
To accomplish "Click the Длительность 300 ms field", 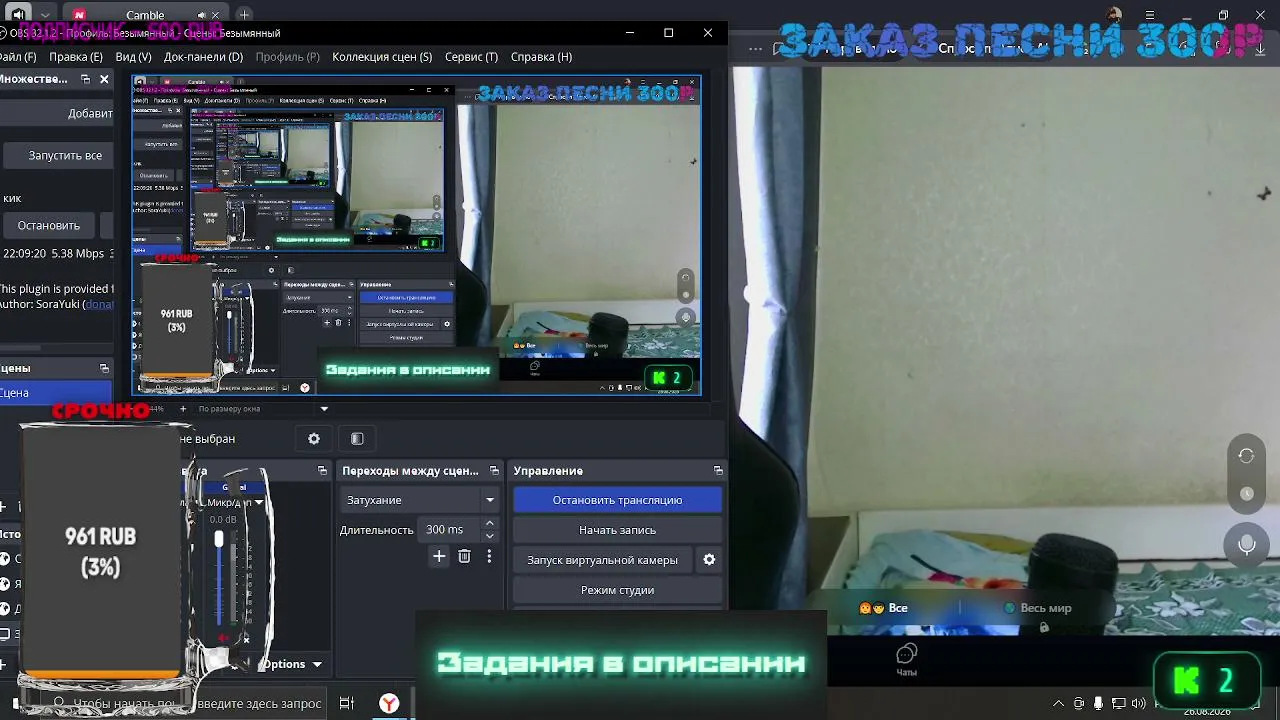I will pos(449,530).
